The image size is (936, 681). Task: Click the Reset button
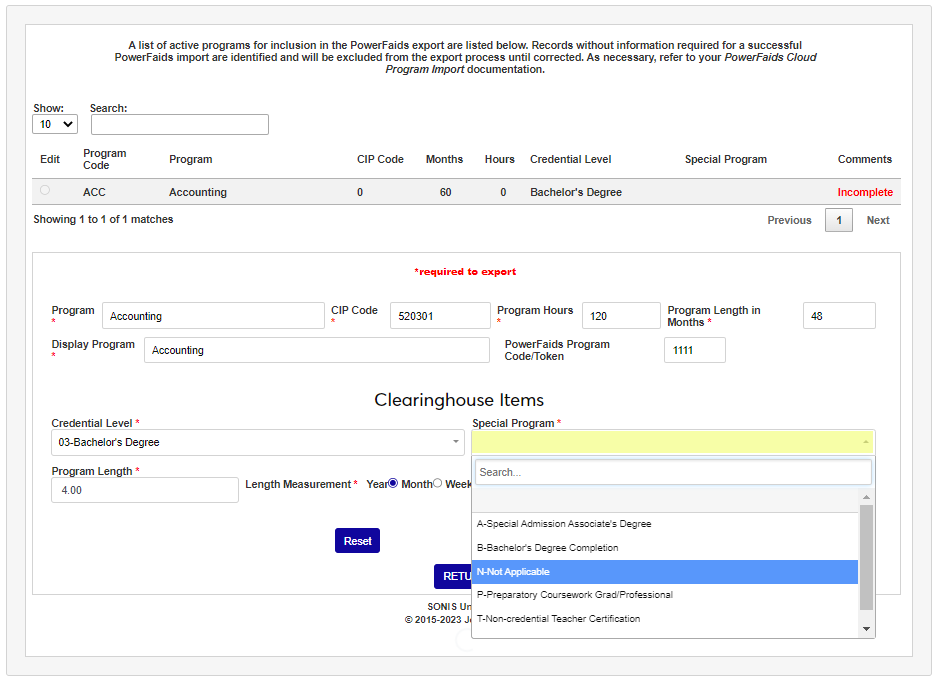pos(357,541)
